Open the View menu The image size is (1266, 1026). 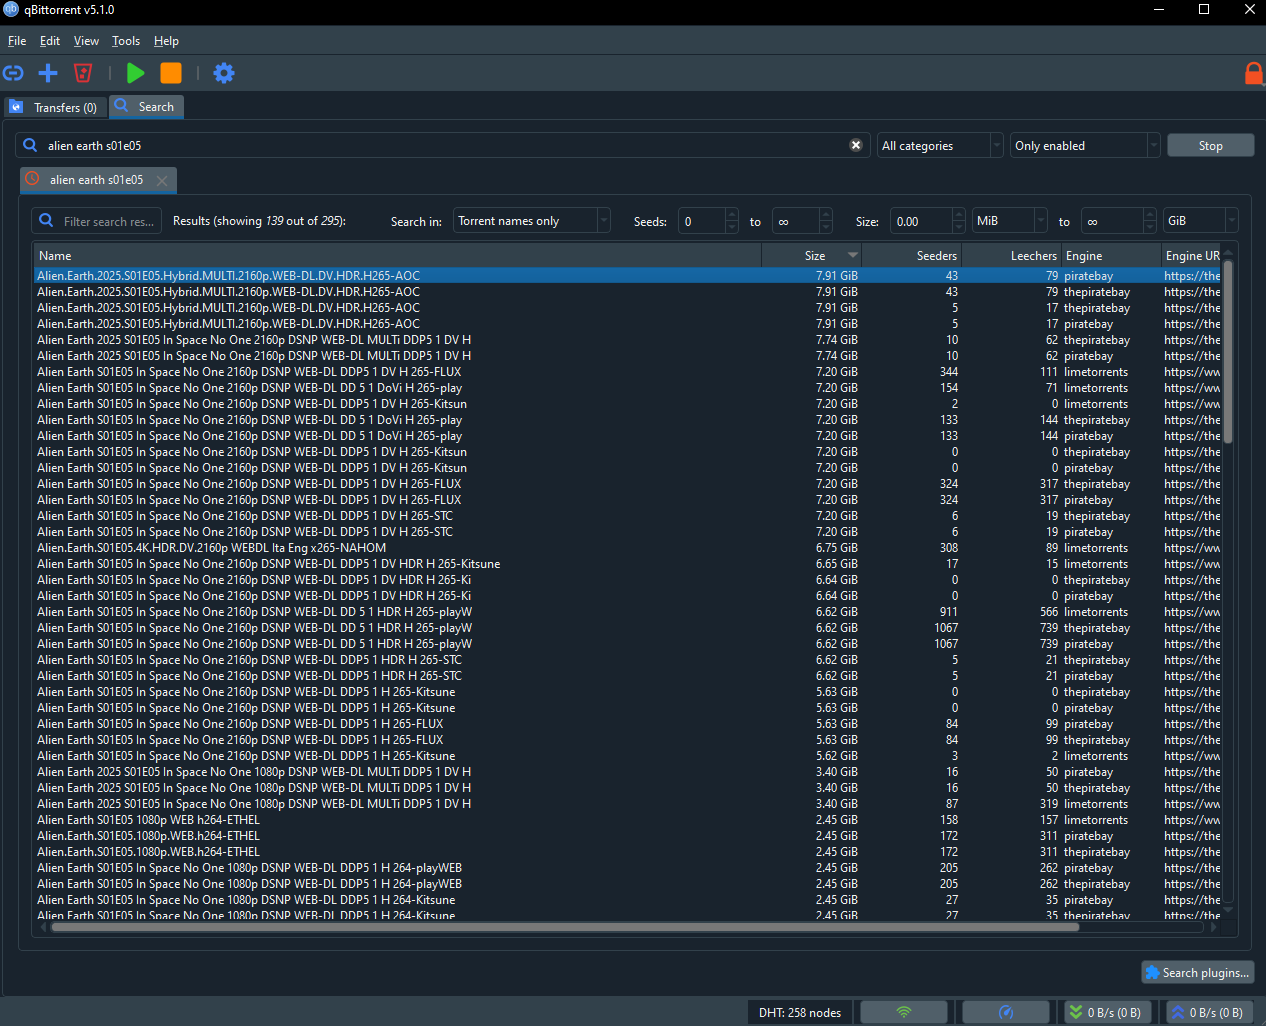[x=86, y=41]
